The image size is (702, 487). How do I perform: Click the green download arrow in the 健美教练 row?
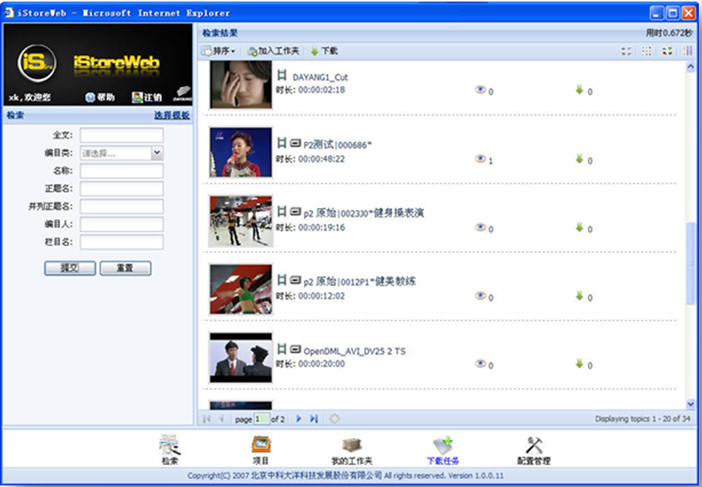pos(579,296)
